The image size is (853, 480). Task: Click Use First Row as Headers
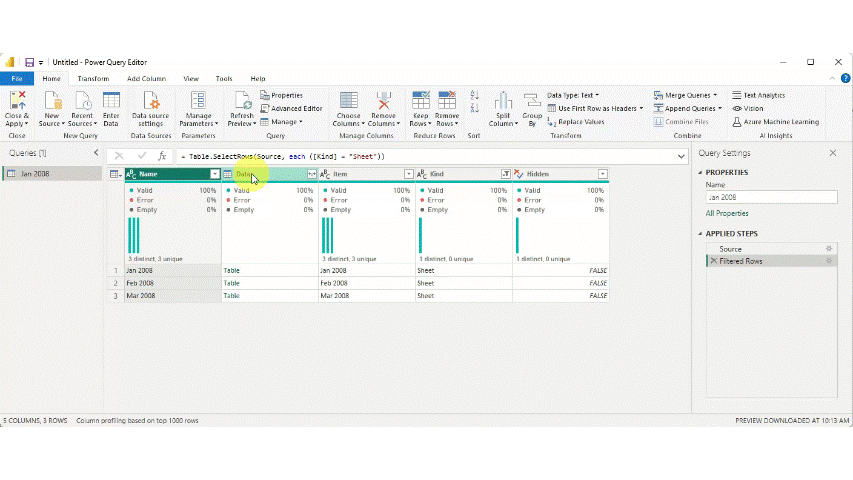[597, 108]
